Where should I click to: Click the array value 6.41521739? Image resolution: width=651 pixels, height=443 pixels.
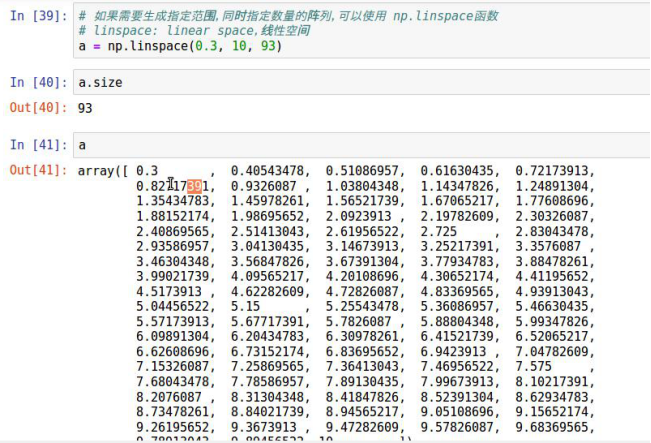click(457, 336)
